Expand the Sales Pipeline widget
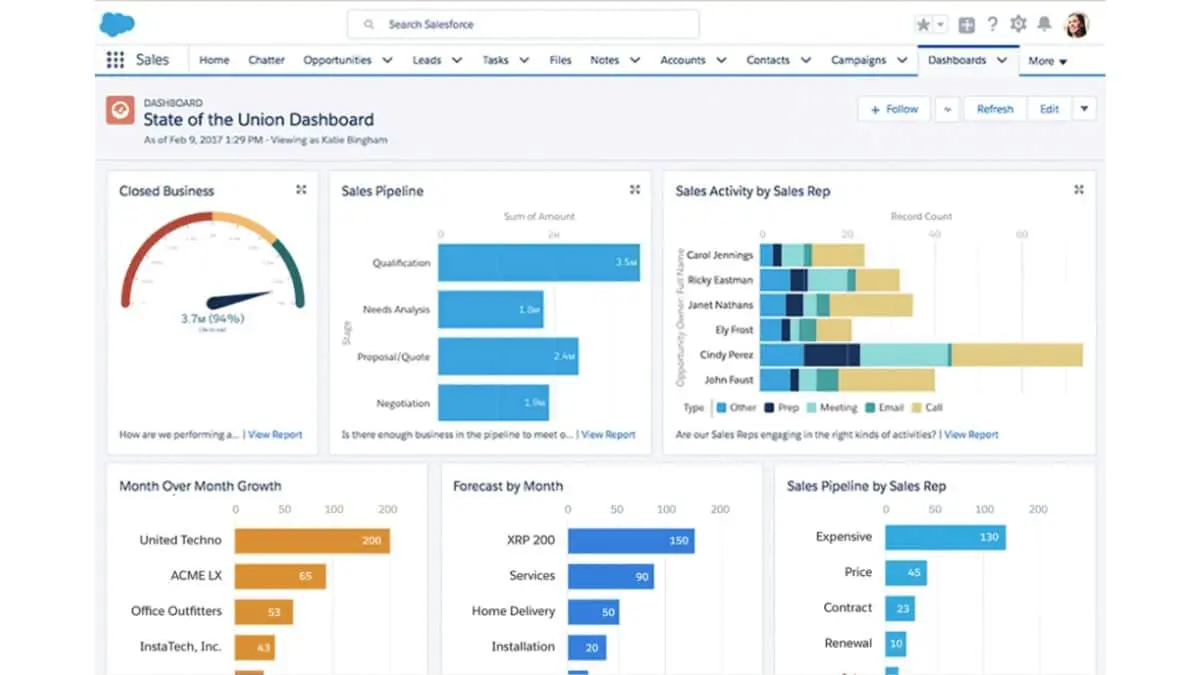The width and height of the screenshot is (1200, 675). 634,189
